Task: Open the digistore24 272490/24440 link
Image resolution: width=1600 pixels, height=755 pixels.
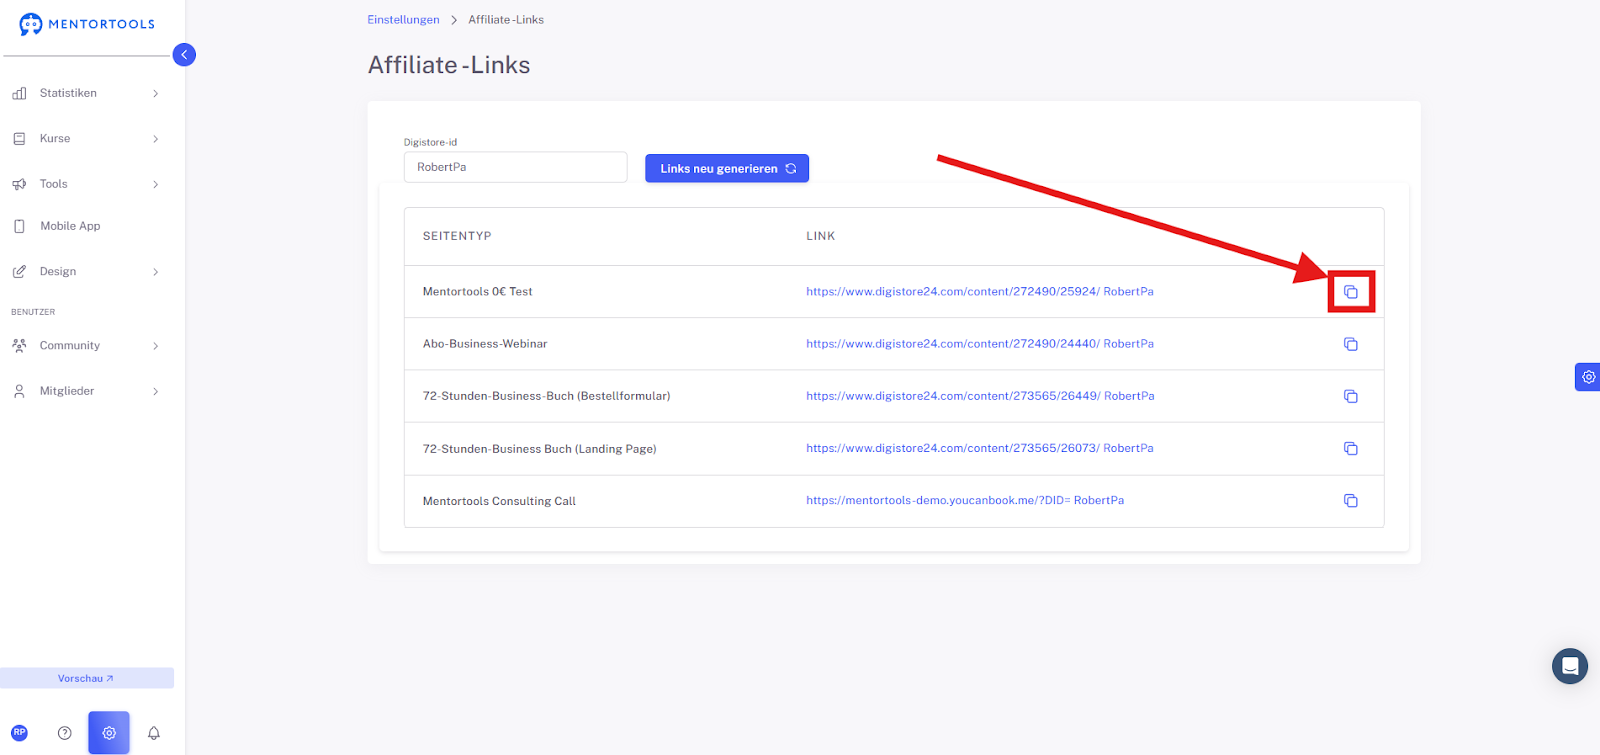Action: [x=980, y=344]
